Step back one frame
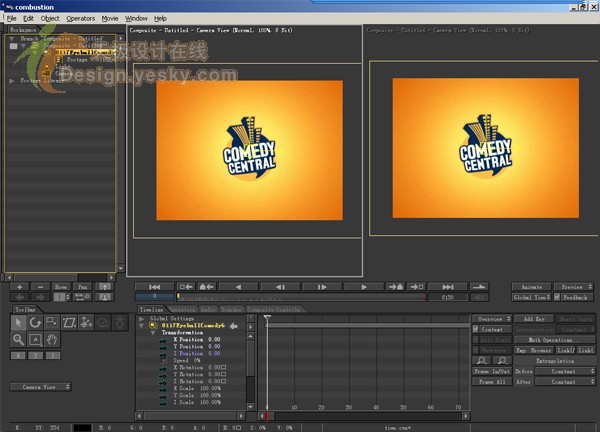Viewport: 600px width, 432px height. [x=280, y=287]
